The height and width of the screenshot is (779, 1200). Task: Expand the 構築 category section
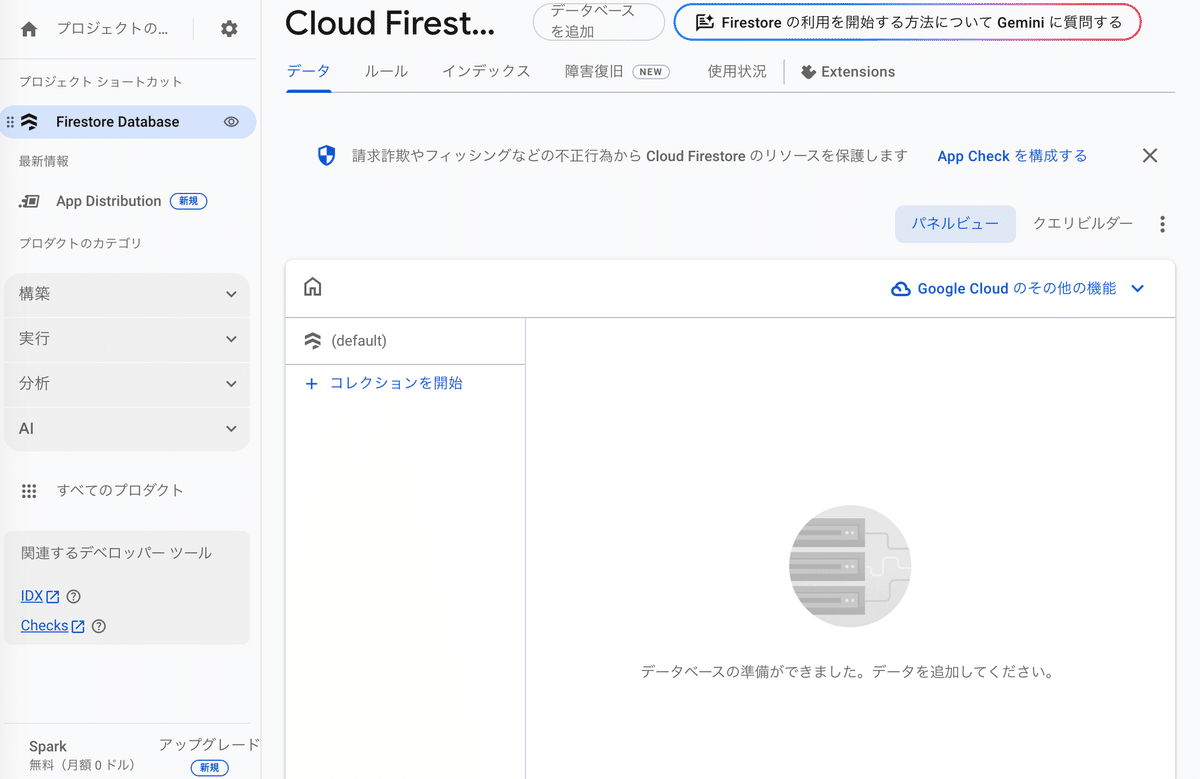pyautogui.click(x=127, y=293)
